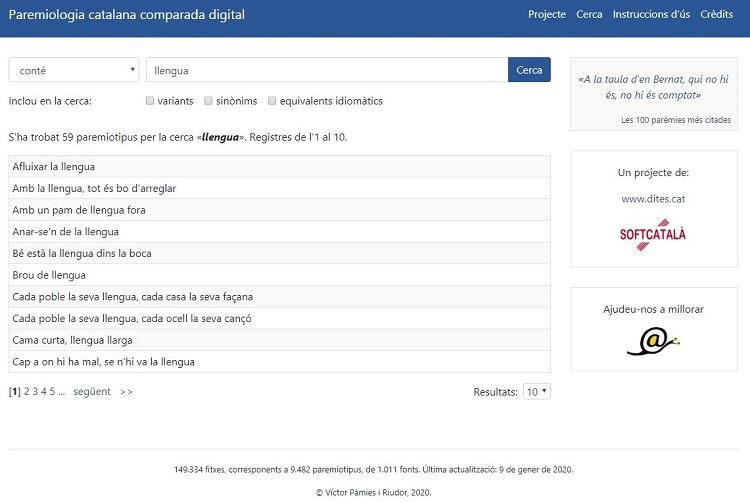Expand the Resultats per page dropdown
The image size is (750, 502).
pyautogui.click(x=537, y=392)
